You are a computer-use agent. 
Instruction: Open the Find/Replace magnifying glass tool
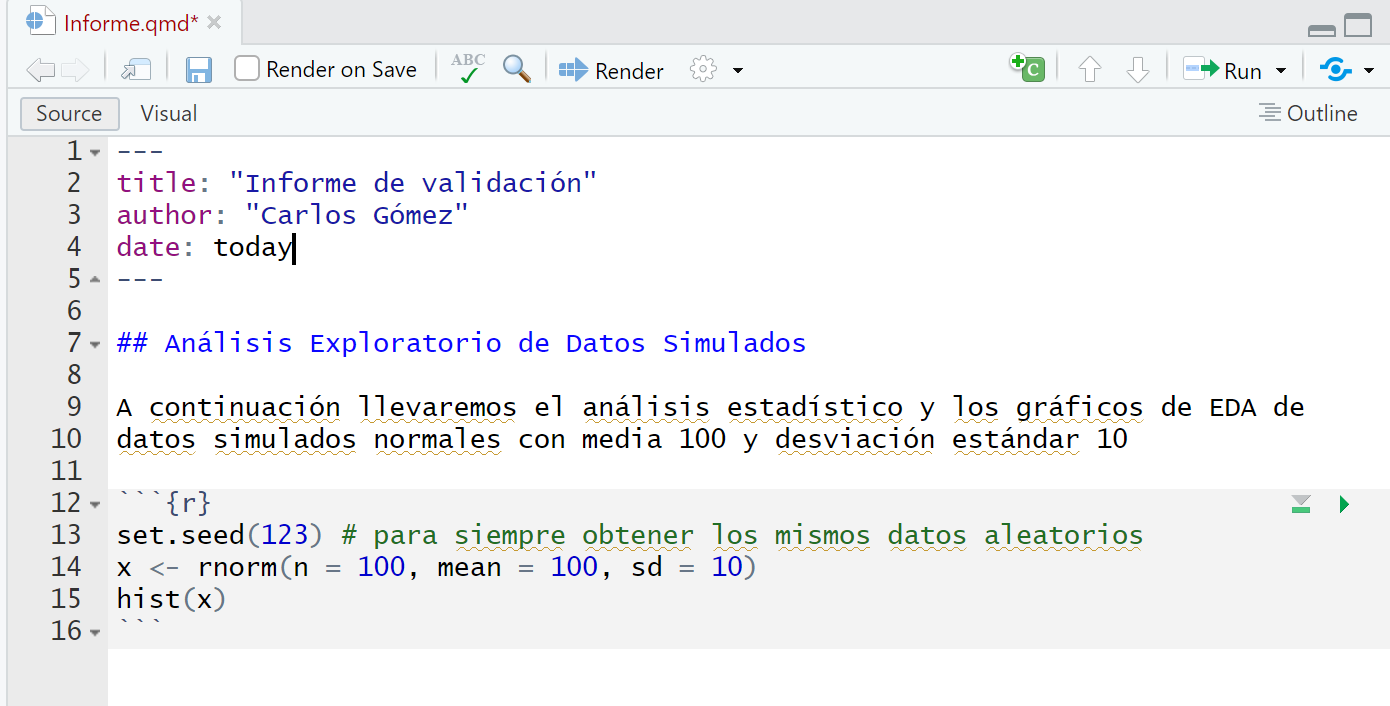point(516,69)
